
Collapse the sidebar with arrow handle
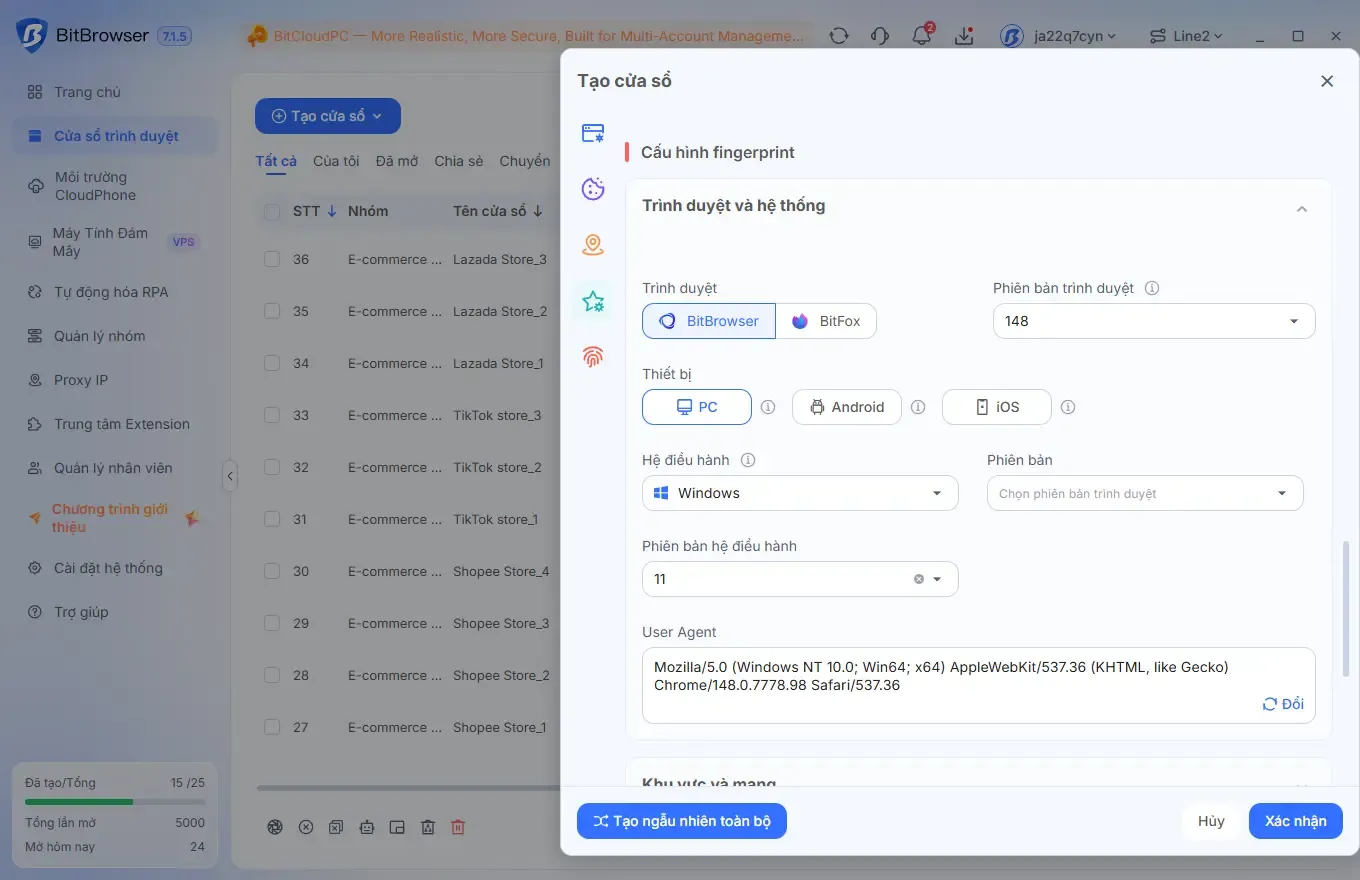coord(230,476)
